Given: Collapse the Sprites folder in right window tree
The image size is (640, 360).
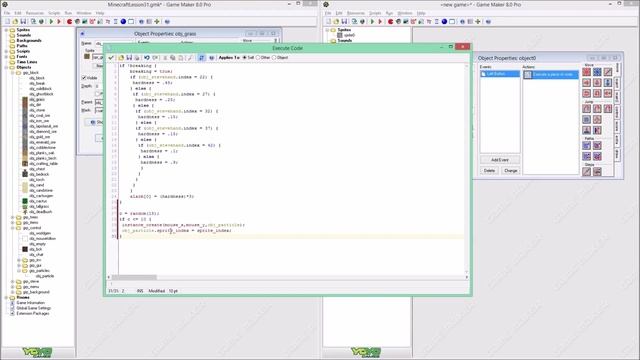Looking at the screenshot, I should (327, 30).
